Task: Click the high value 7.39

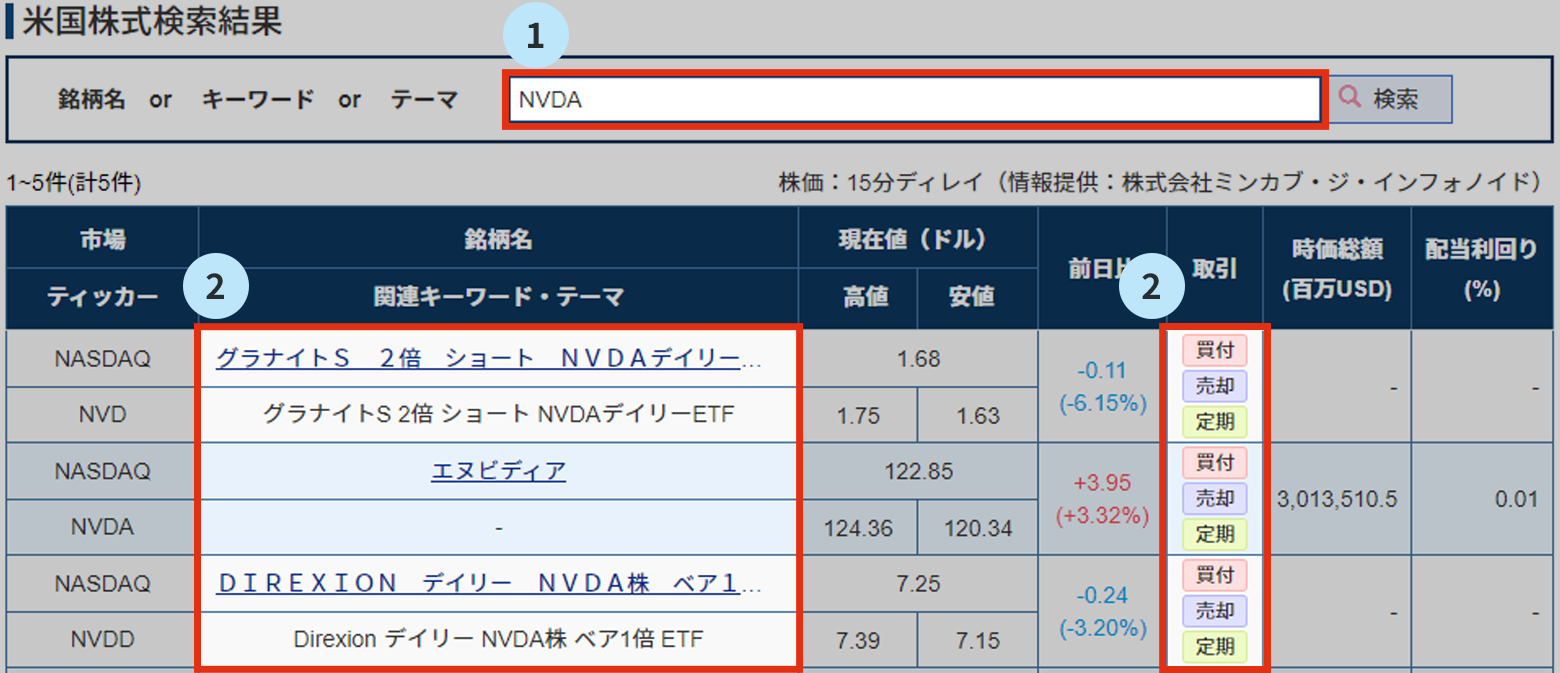Action: point(858,639)
